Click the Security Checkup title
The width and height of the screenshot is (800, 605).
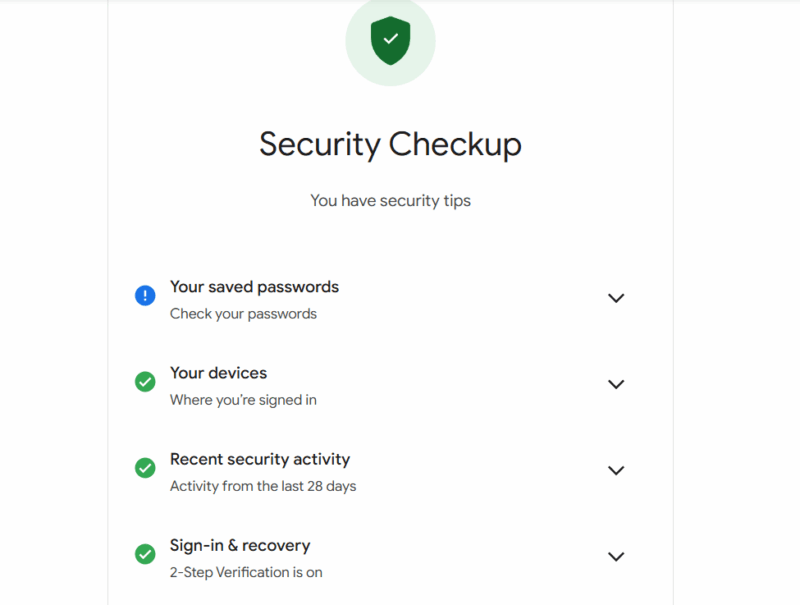point(390,144)
